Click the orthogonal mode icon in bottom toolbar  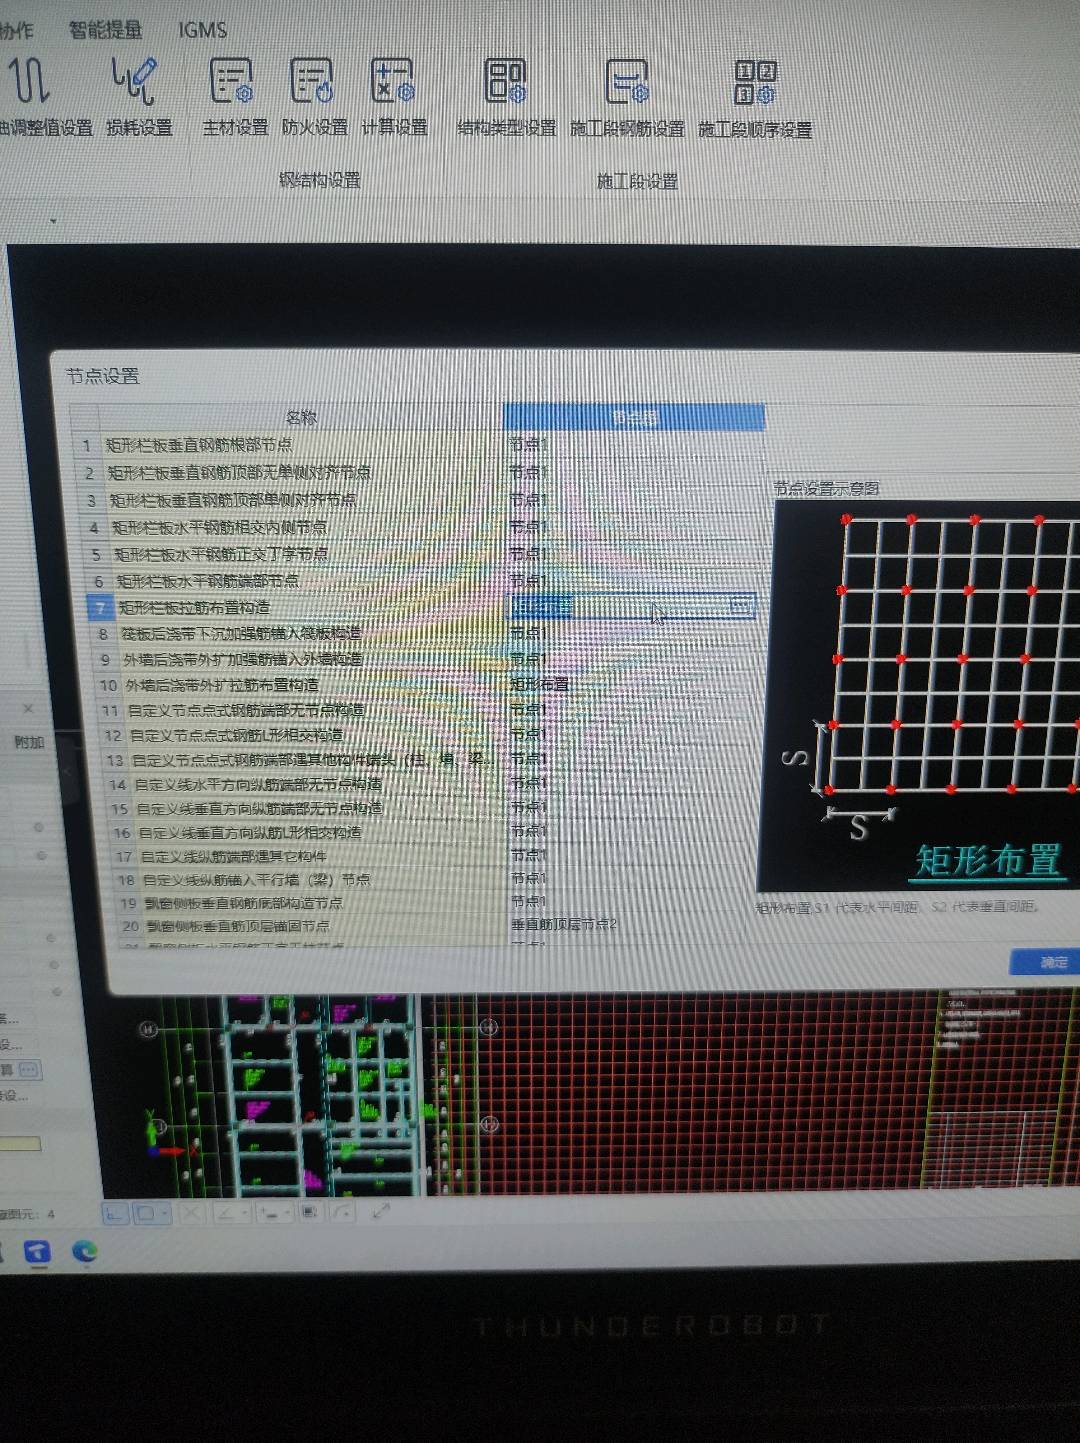point(116,1213)
